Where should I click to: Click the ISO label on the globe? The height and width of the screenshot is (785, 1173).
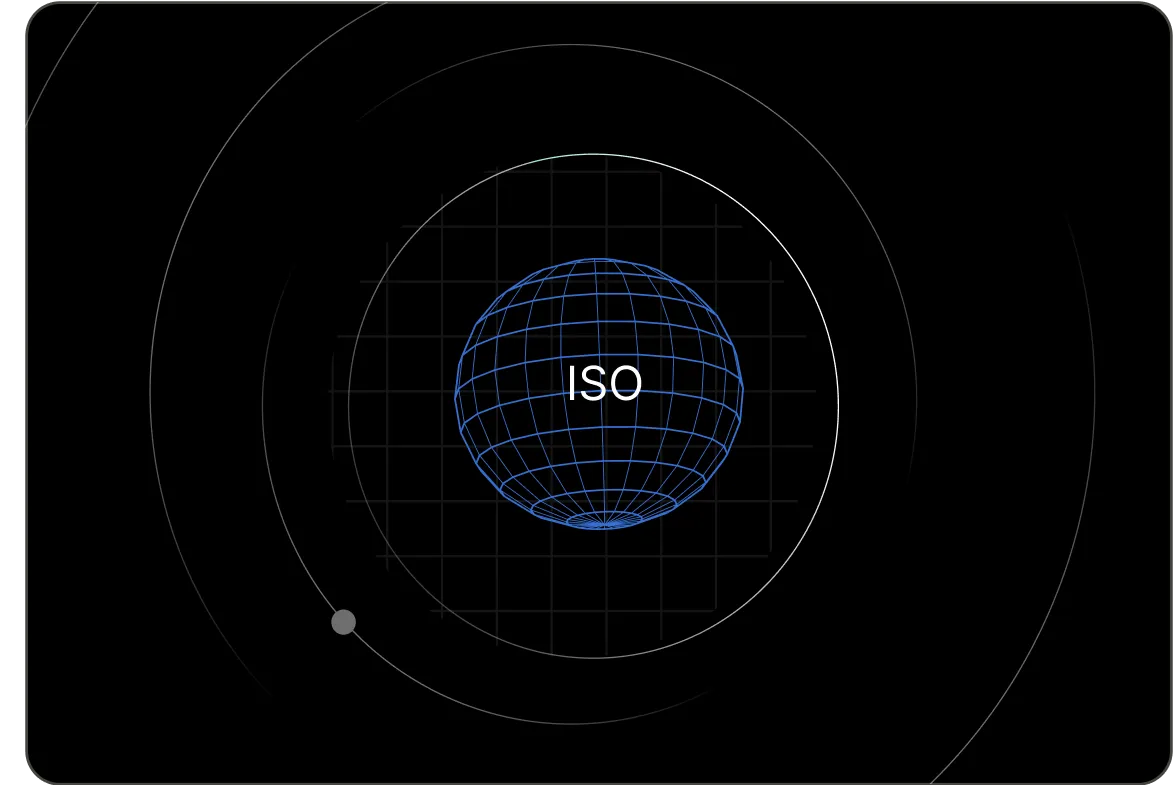click(604, 383)
